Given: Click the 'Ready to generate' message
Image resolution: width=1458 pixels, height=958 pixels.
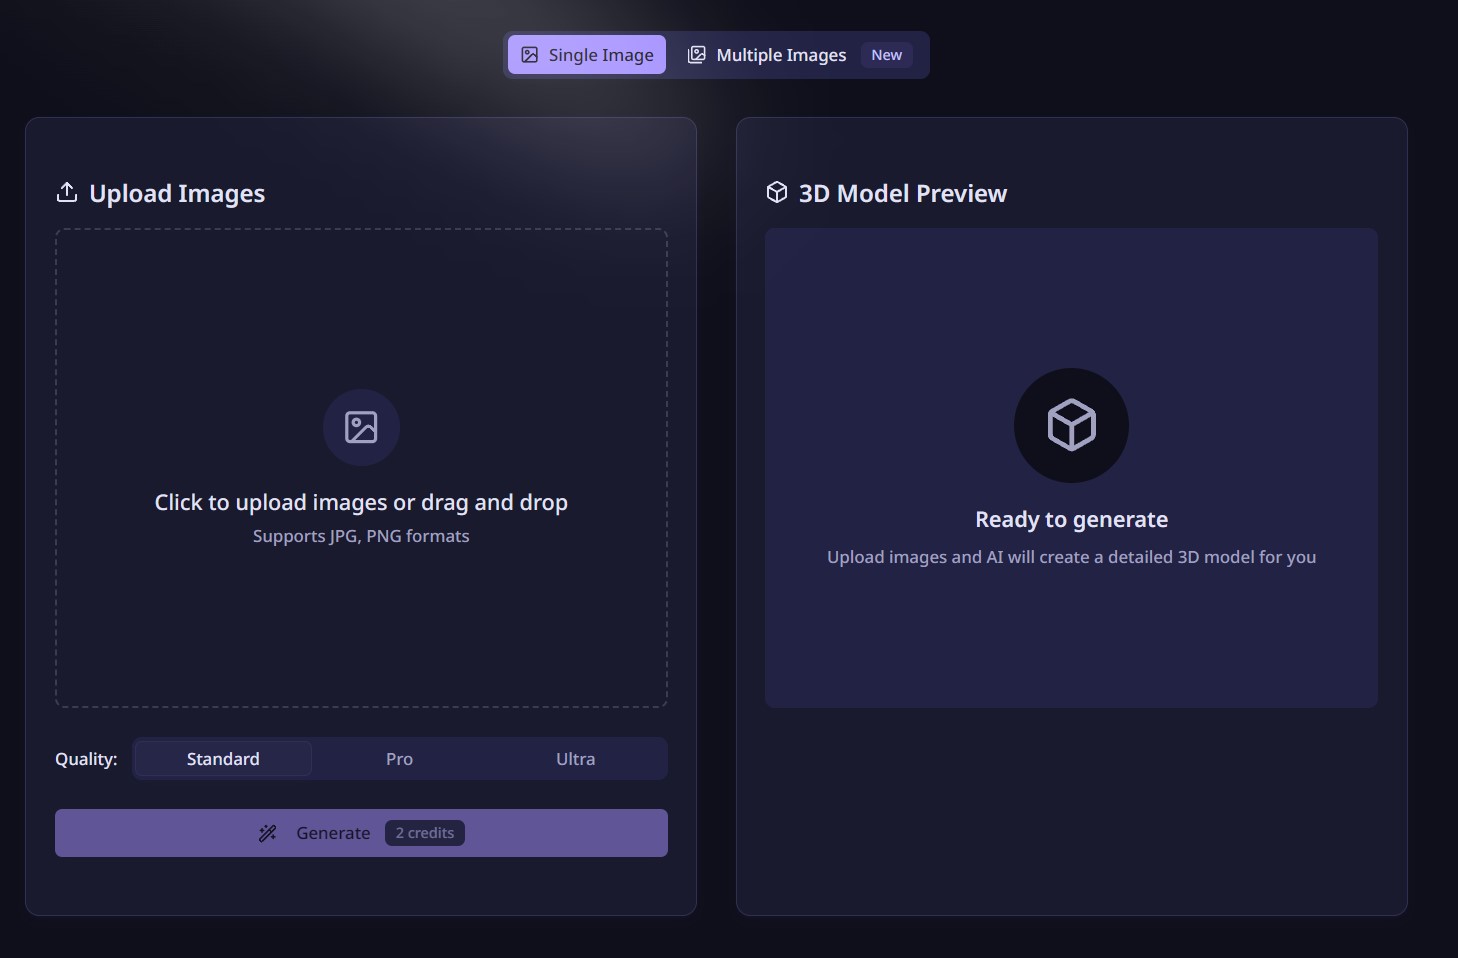Looking at the screenshot, I should pyautogui.click(x=1071, y=519).
